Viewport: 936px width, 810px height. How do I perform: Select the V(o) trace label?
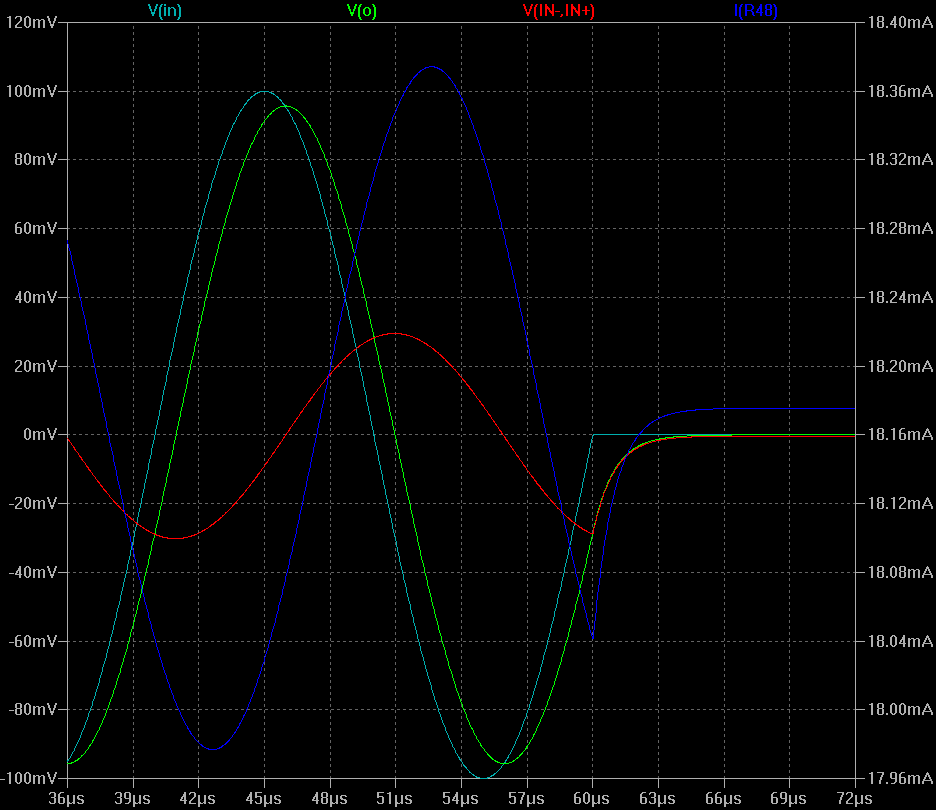coord(362,11)
